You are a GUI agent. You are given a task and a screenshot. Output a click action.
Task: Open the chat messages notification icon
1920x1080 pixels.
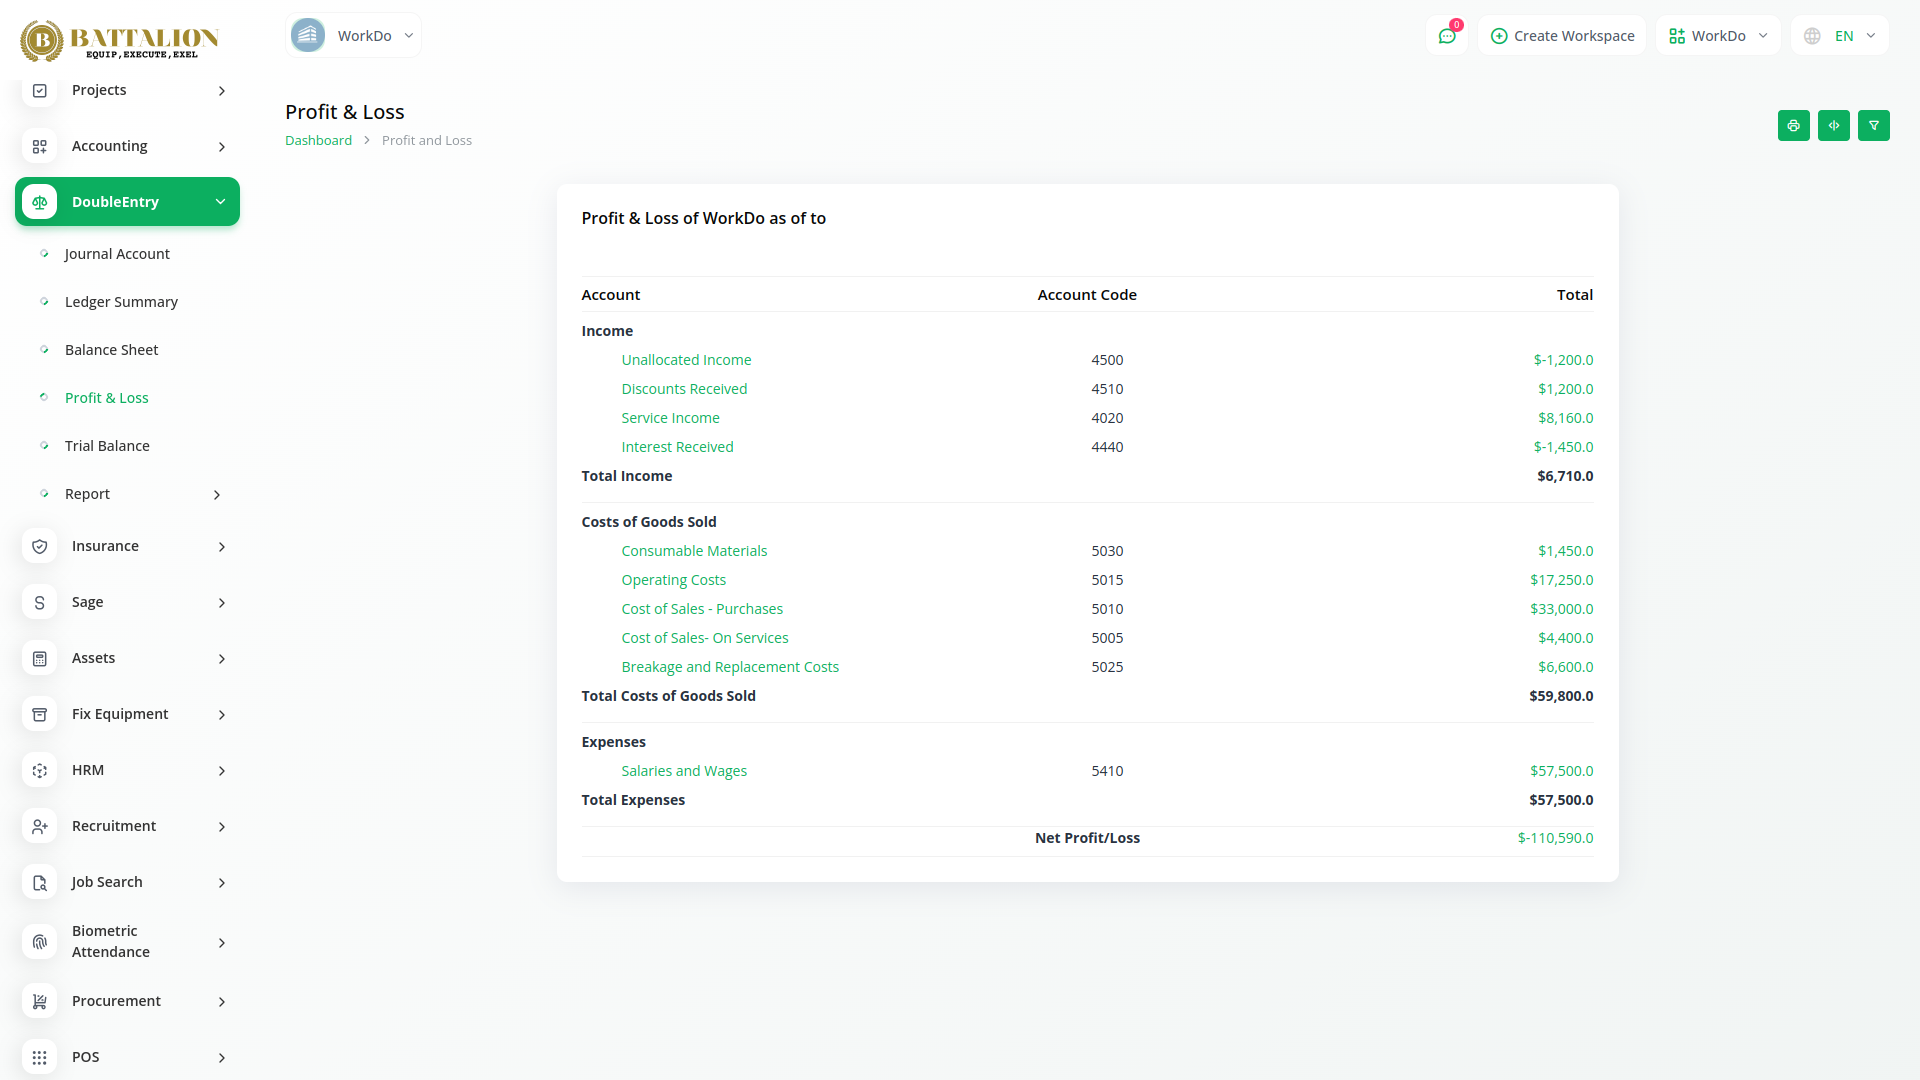click(1446, 36)
